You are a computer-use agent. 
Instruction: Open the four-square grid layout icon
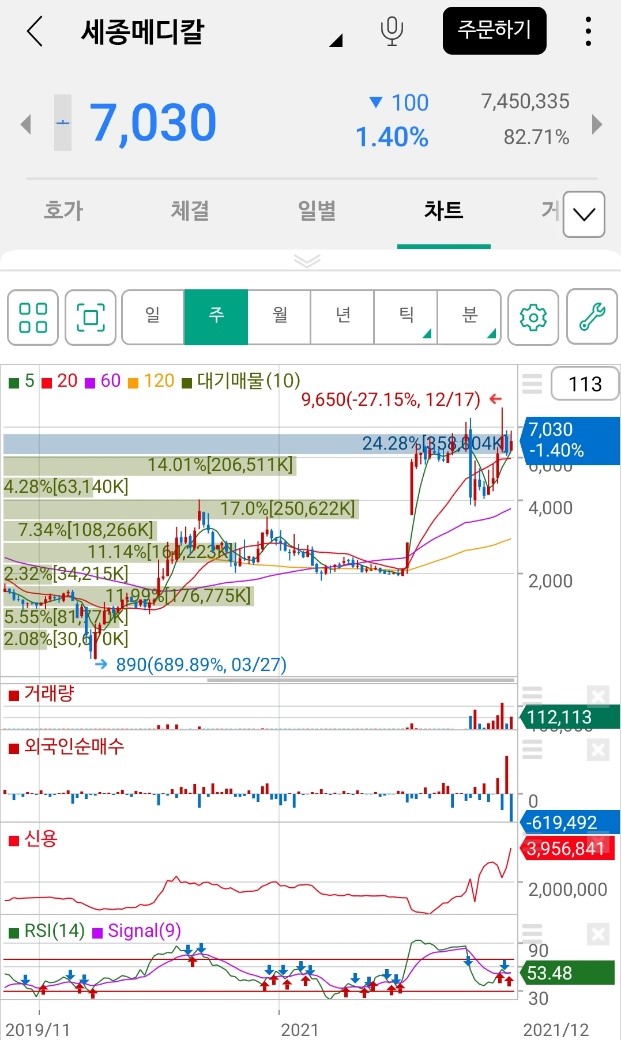point(33,317)
